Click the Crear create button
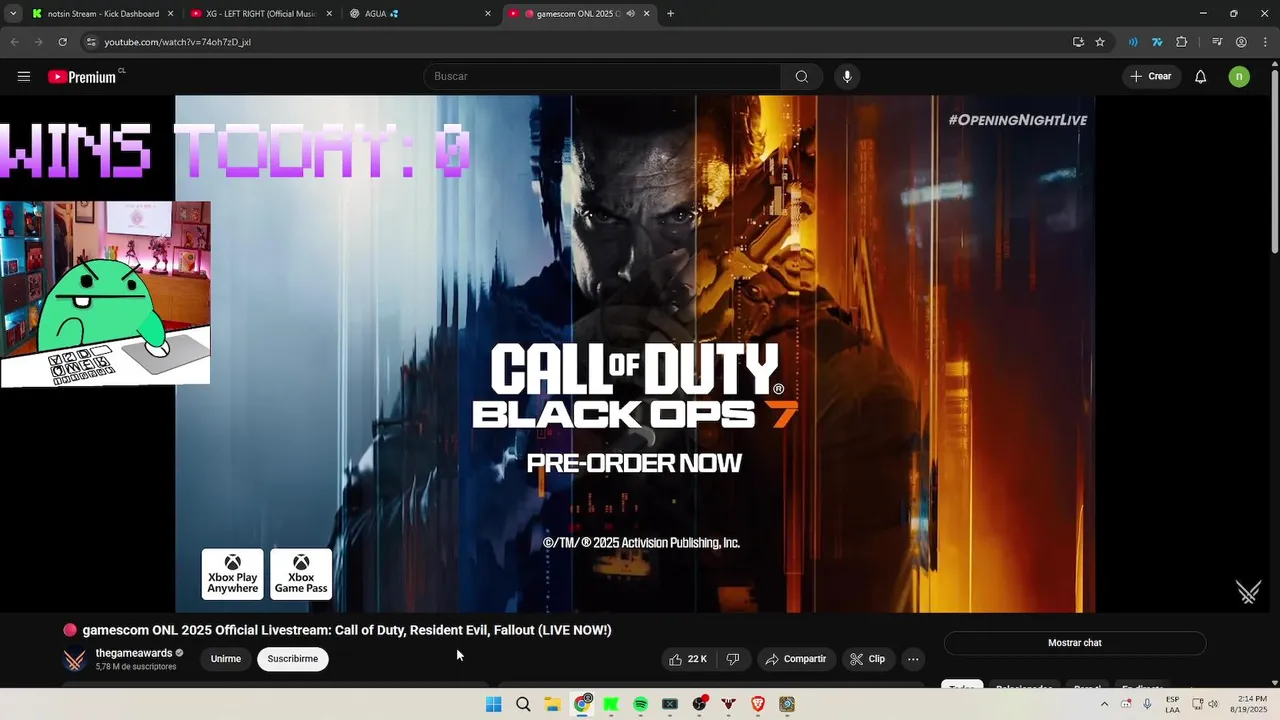1280x720 pixels. [x=1151, y=76]
